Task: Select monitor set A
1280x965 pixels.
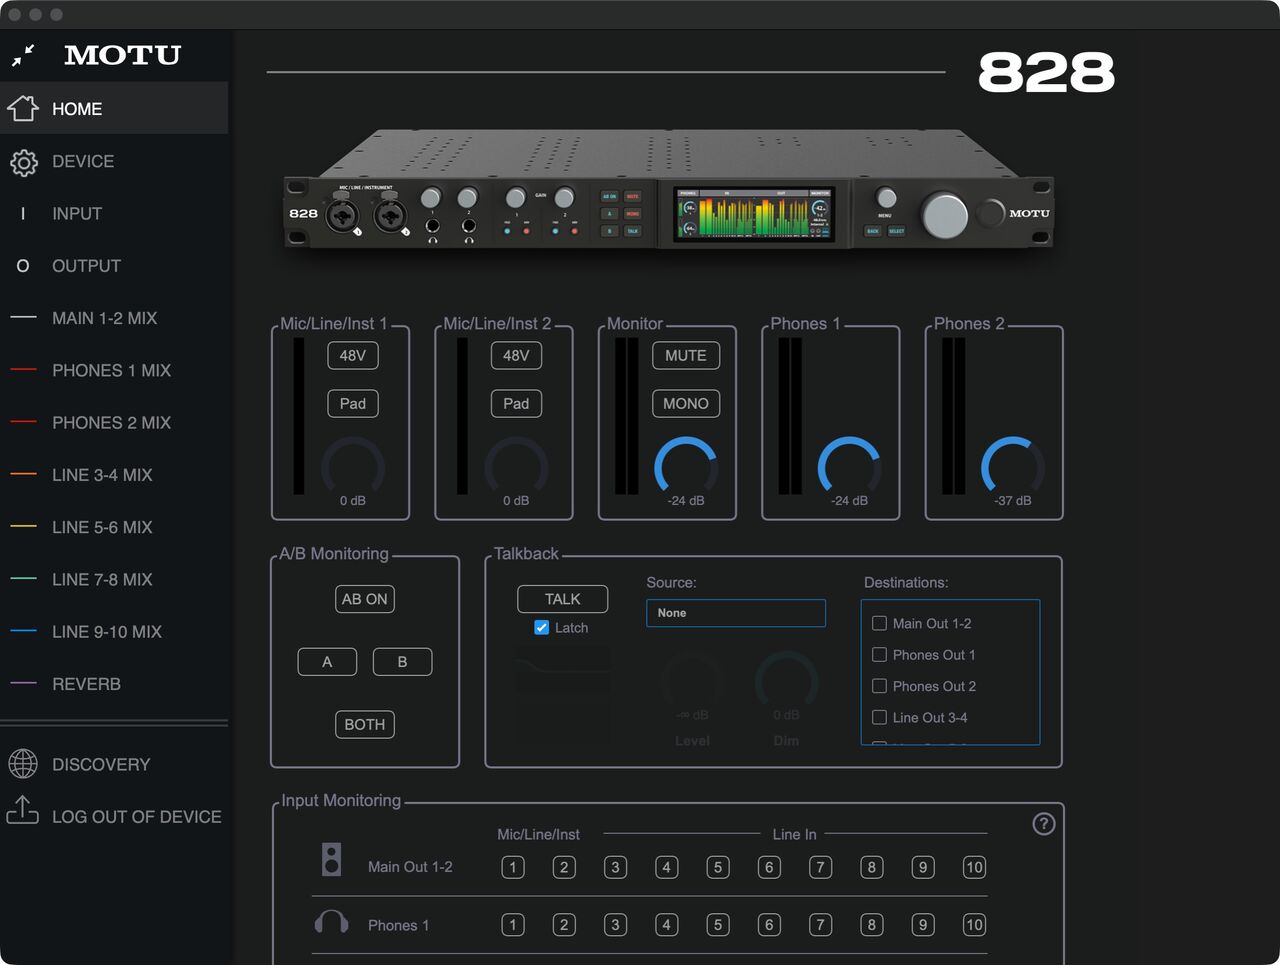Action: click(327, 662)
